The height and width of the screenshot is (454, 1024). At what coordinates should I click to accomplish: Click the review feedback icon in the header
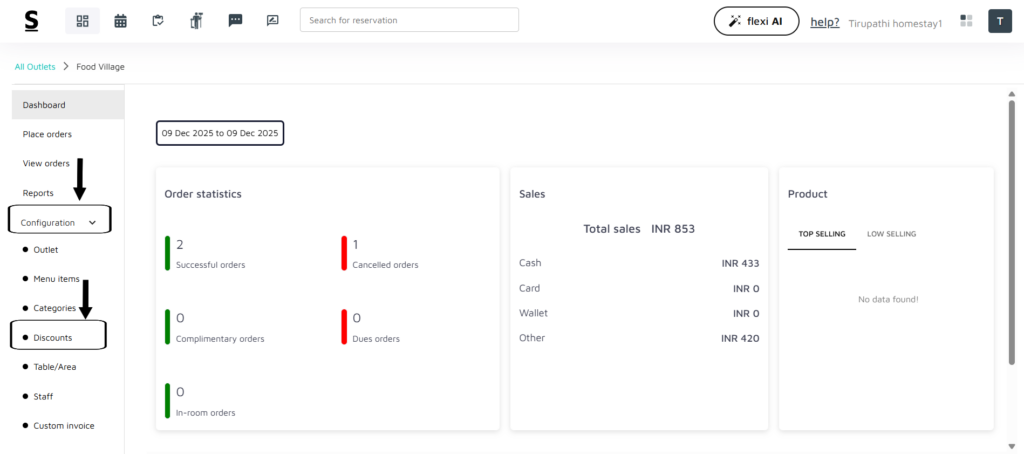click(272, 21)
